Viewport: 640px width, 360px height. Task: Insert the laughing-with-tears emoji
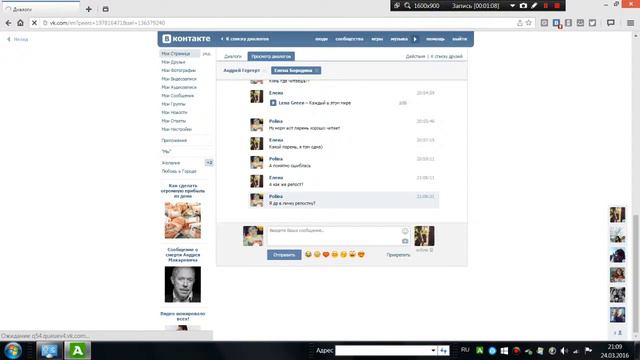click(308, 255)
